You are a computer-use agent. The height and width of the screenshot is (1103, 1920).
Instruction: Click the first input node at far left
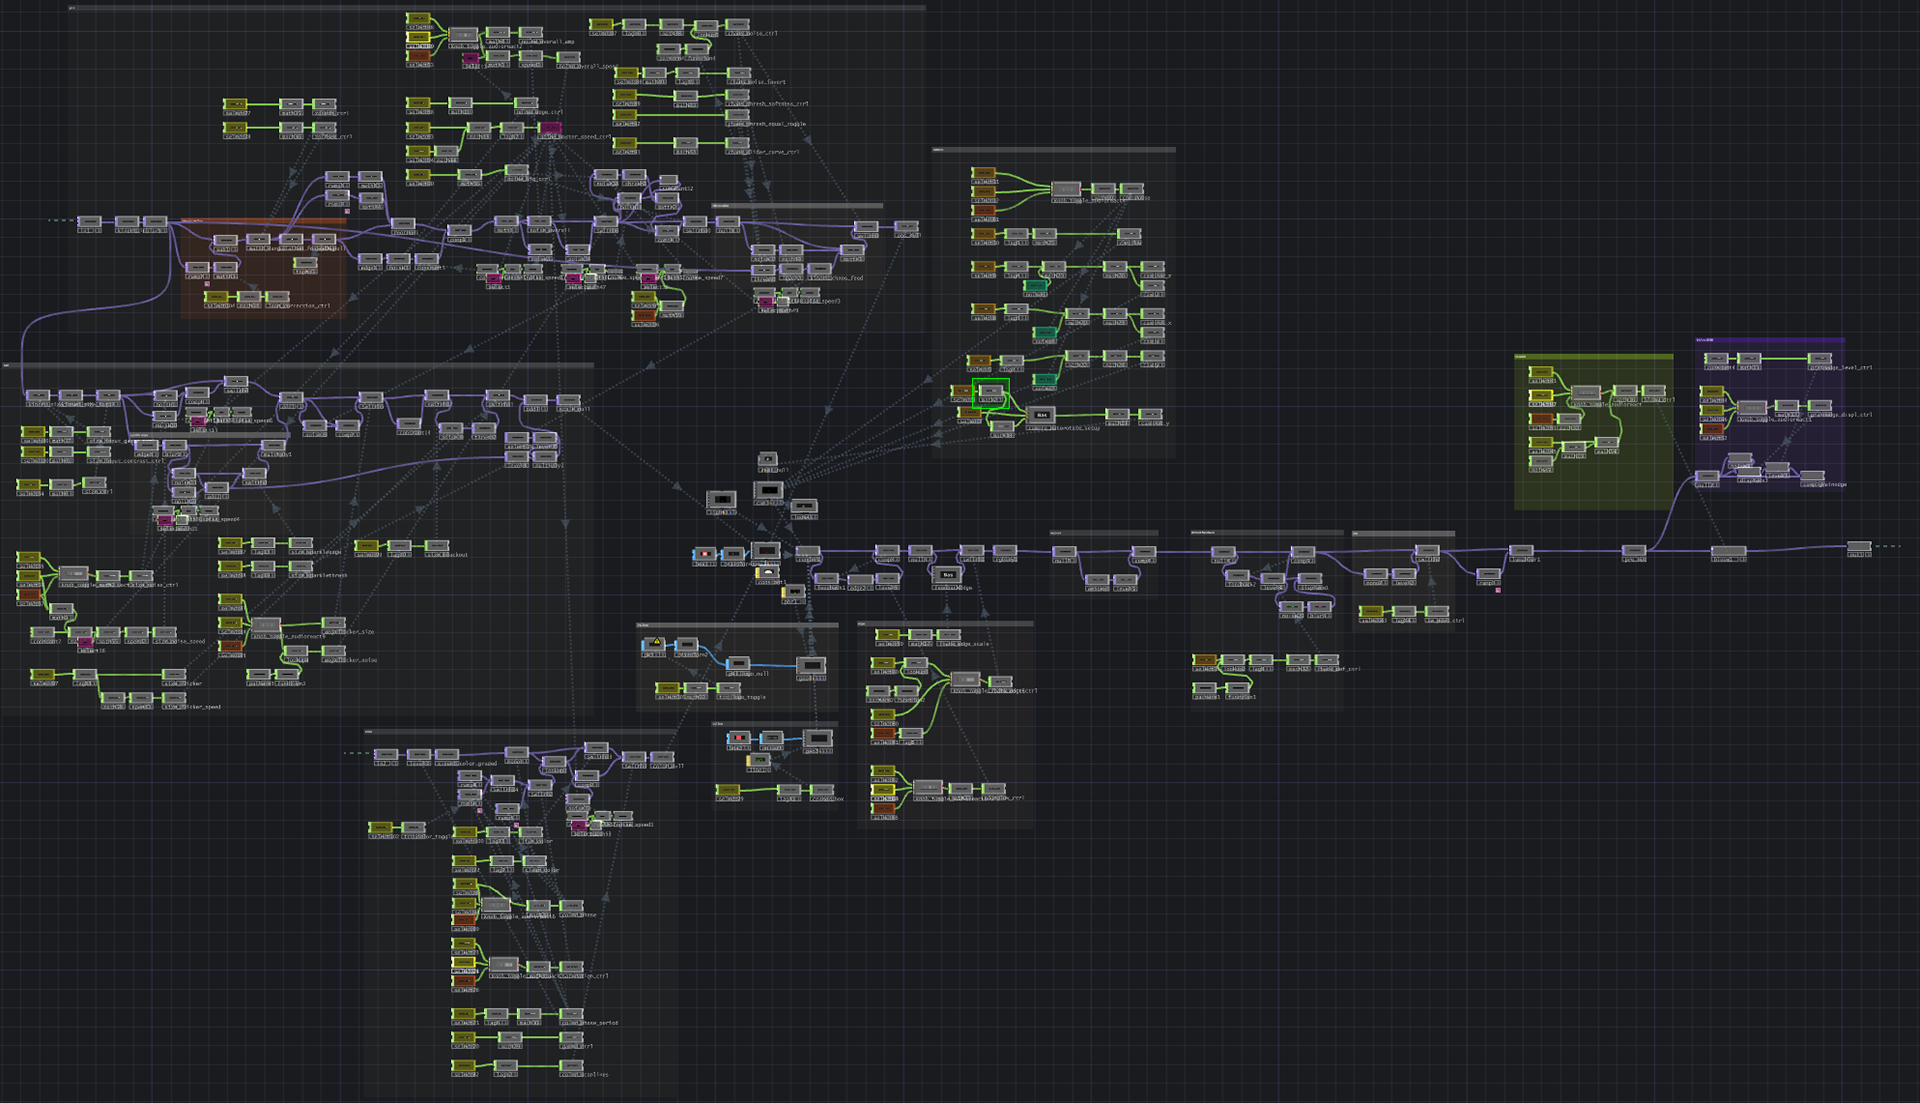[89, 221]
